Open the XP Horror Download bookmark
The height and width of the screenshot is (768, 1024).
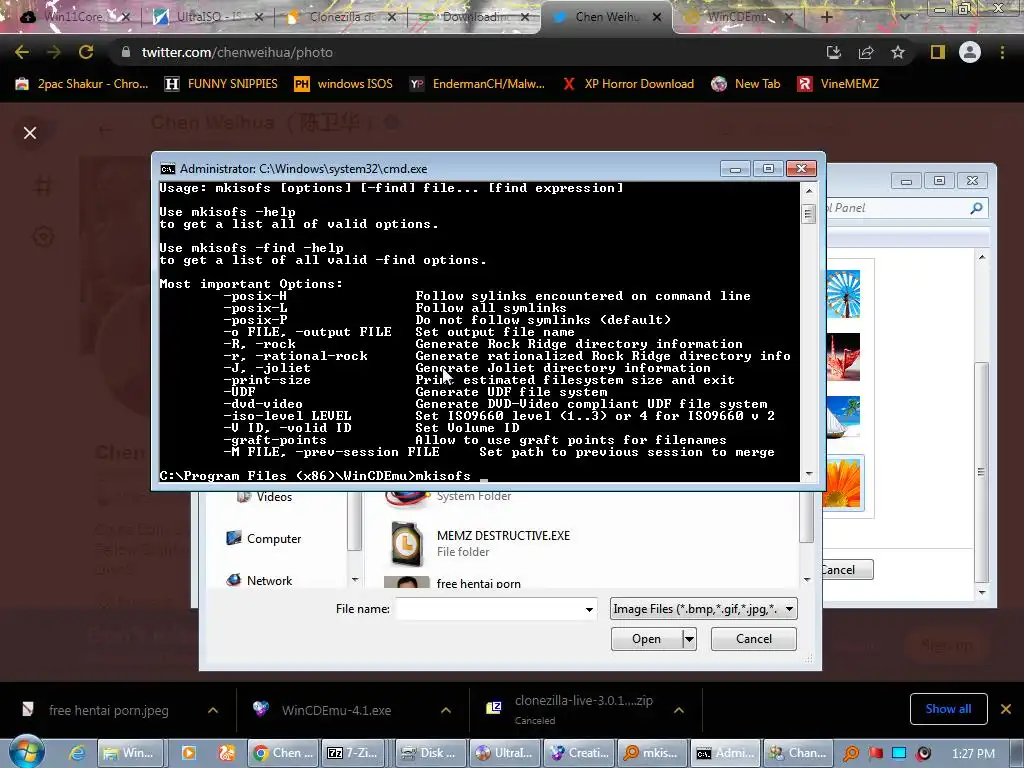[628, 84]
